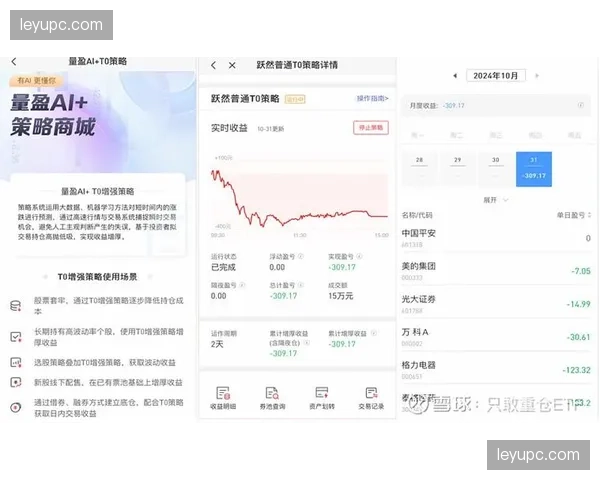The image size is (600, 480).
Task: Tap the info icon beside the right 累计增厚收益
Action: 374,333
